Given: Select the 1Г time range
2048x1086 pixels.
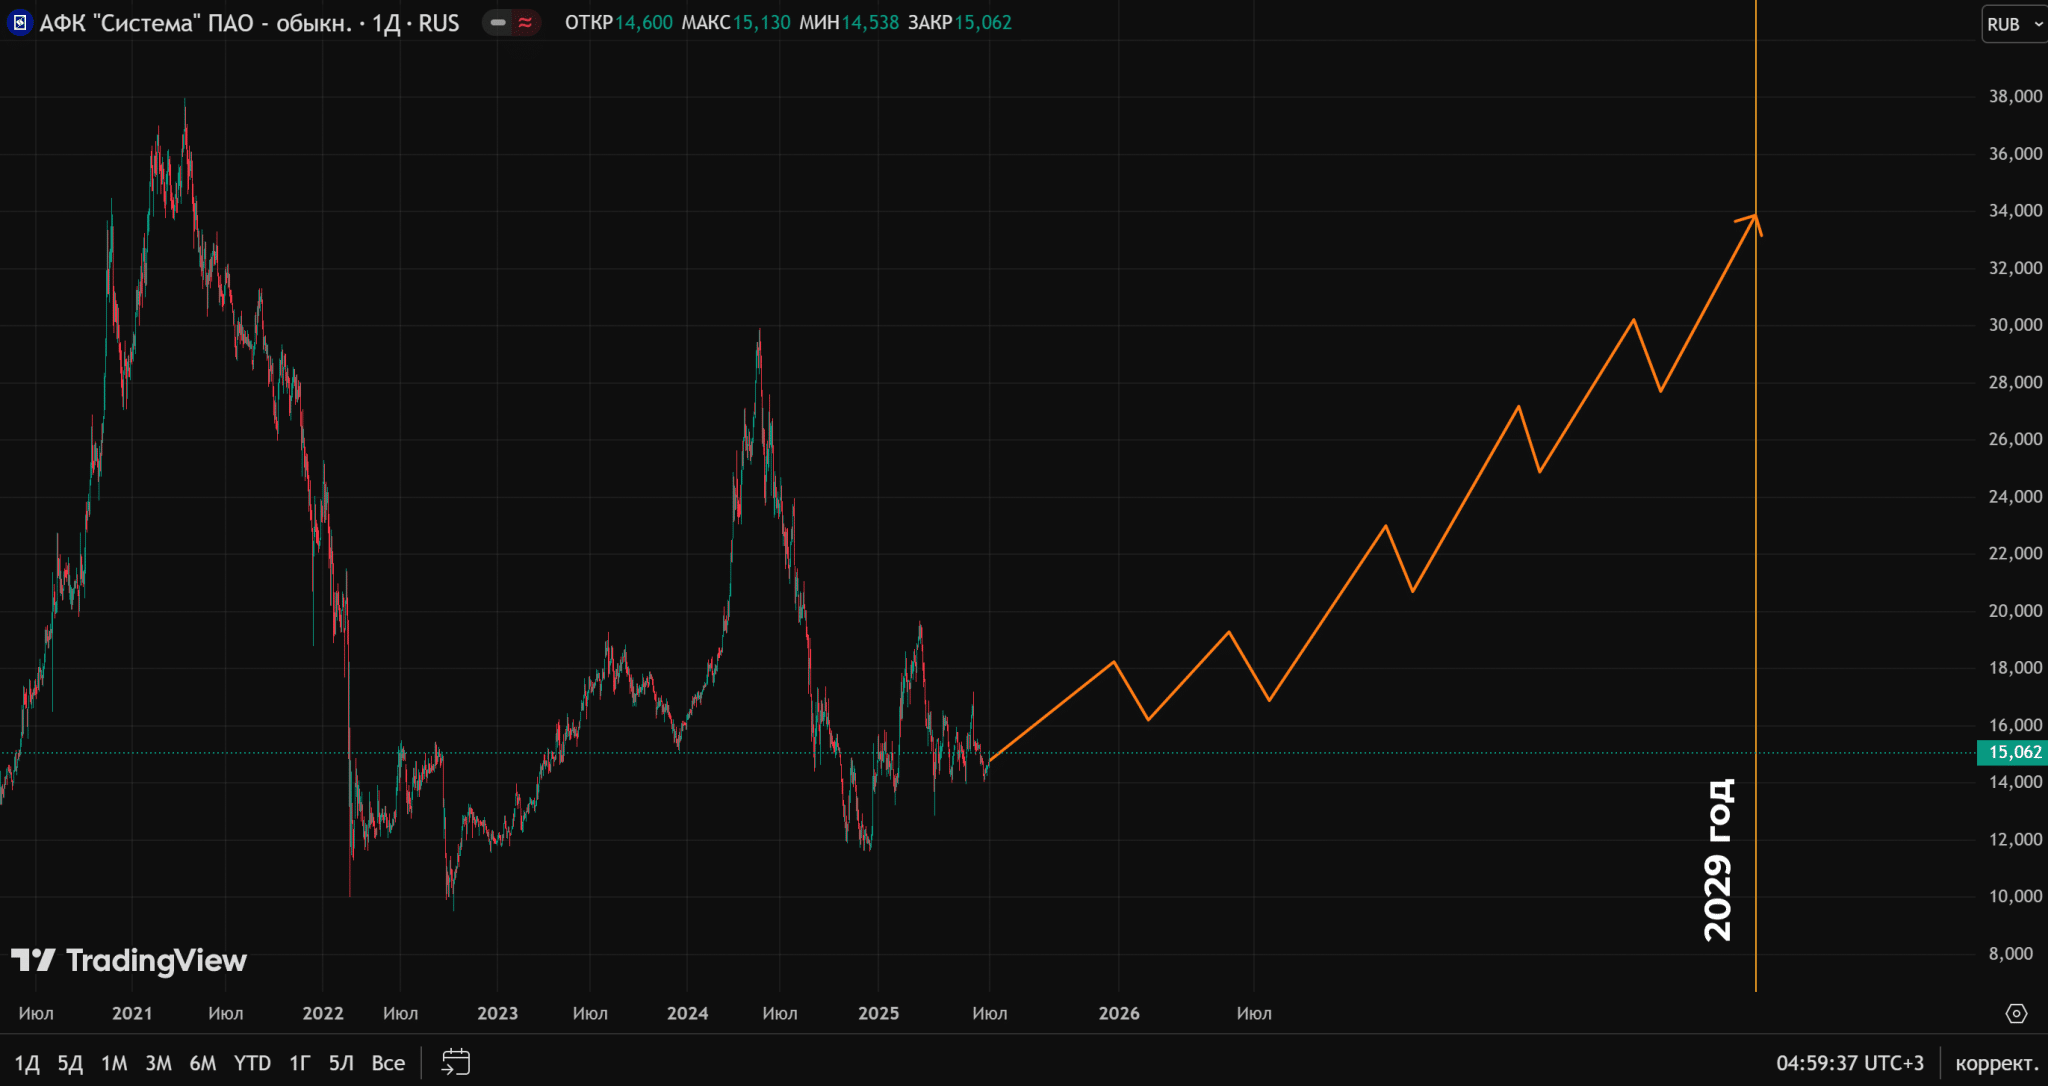Looking at the screenshot, I should [x=299, y=1063].
